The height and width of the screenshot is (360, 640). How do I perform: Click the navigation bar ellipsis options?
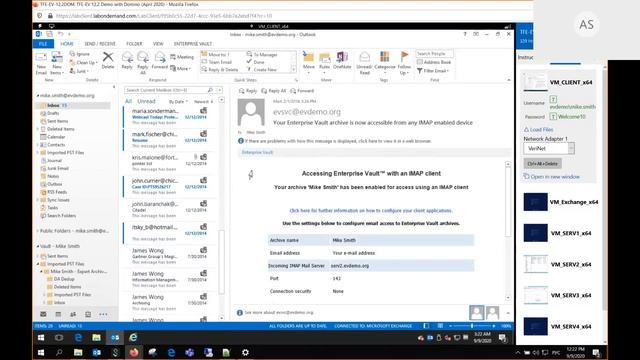[x=103, y=314]
